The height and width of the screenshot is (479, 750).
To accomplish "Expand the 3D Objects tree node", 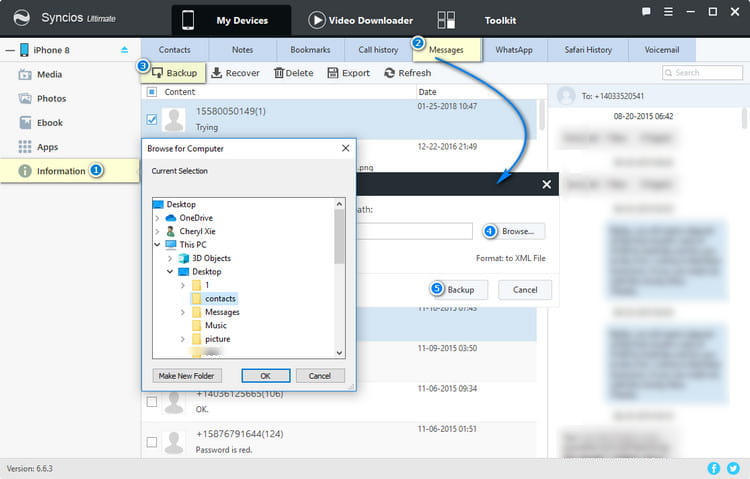I will [x=170, y=258].
